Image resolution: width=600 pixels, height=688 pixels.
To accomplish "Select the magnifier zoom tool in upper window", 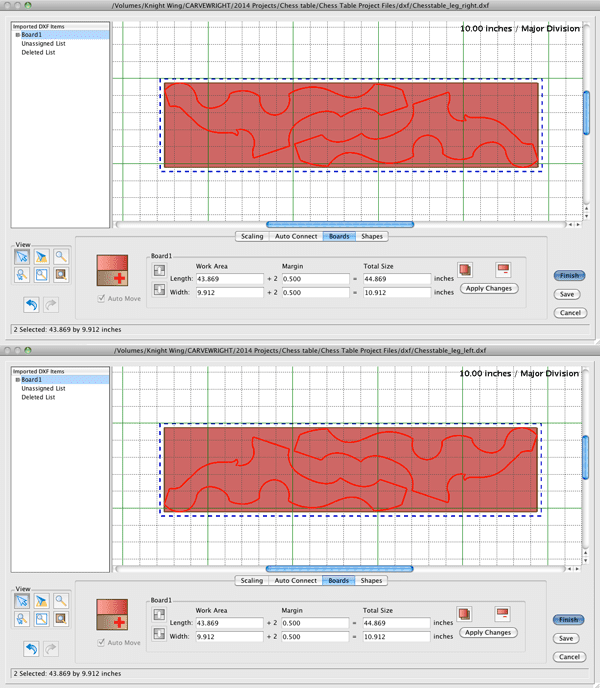I will coord(61,255).
